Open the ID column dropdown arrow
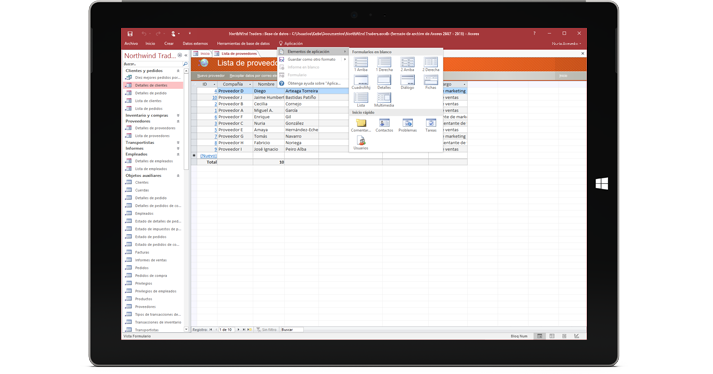The height and width of the screenshot is (374, 713). (215, 85)
